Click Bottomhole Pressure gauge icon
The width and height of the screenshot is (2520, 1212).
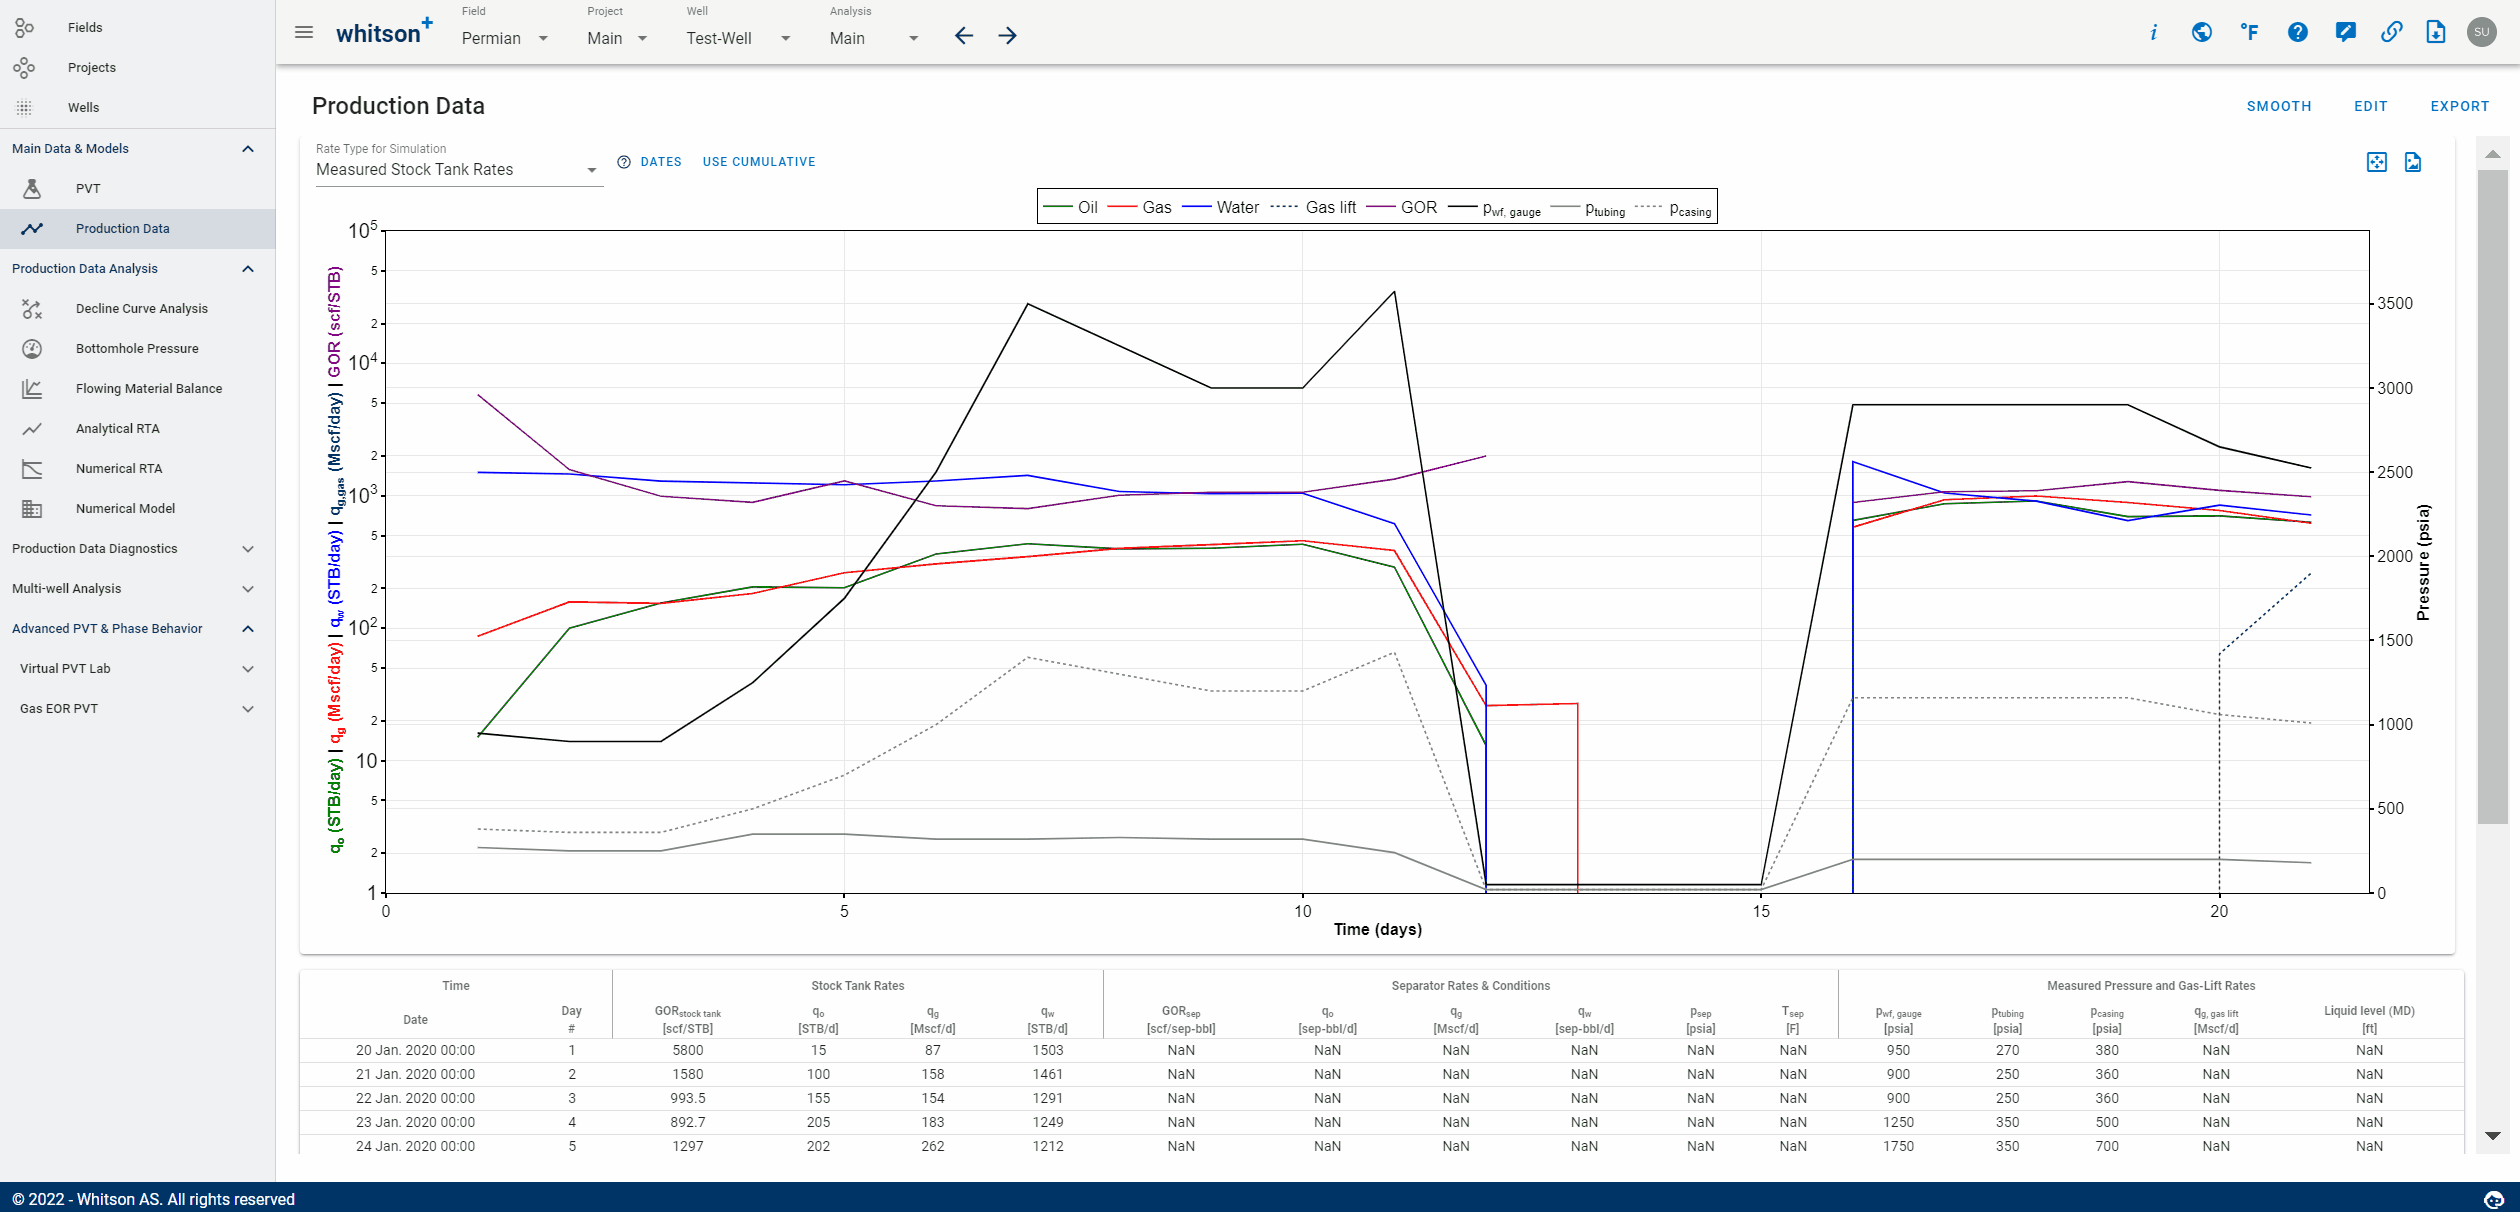(32, 349)
